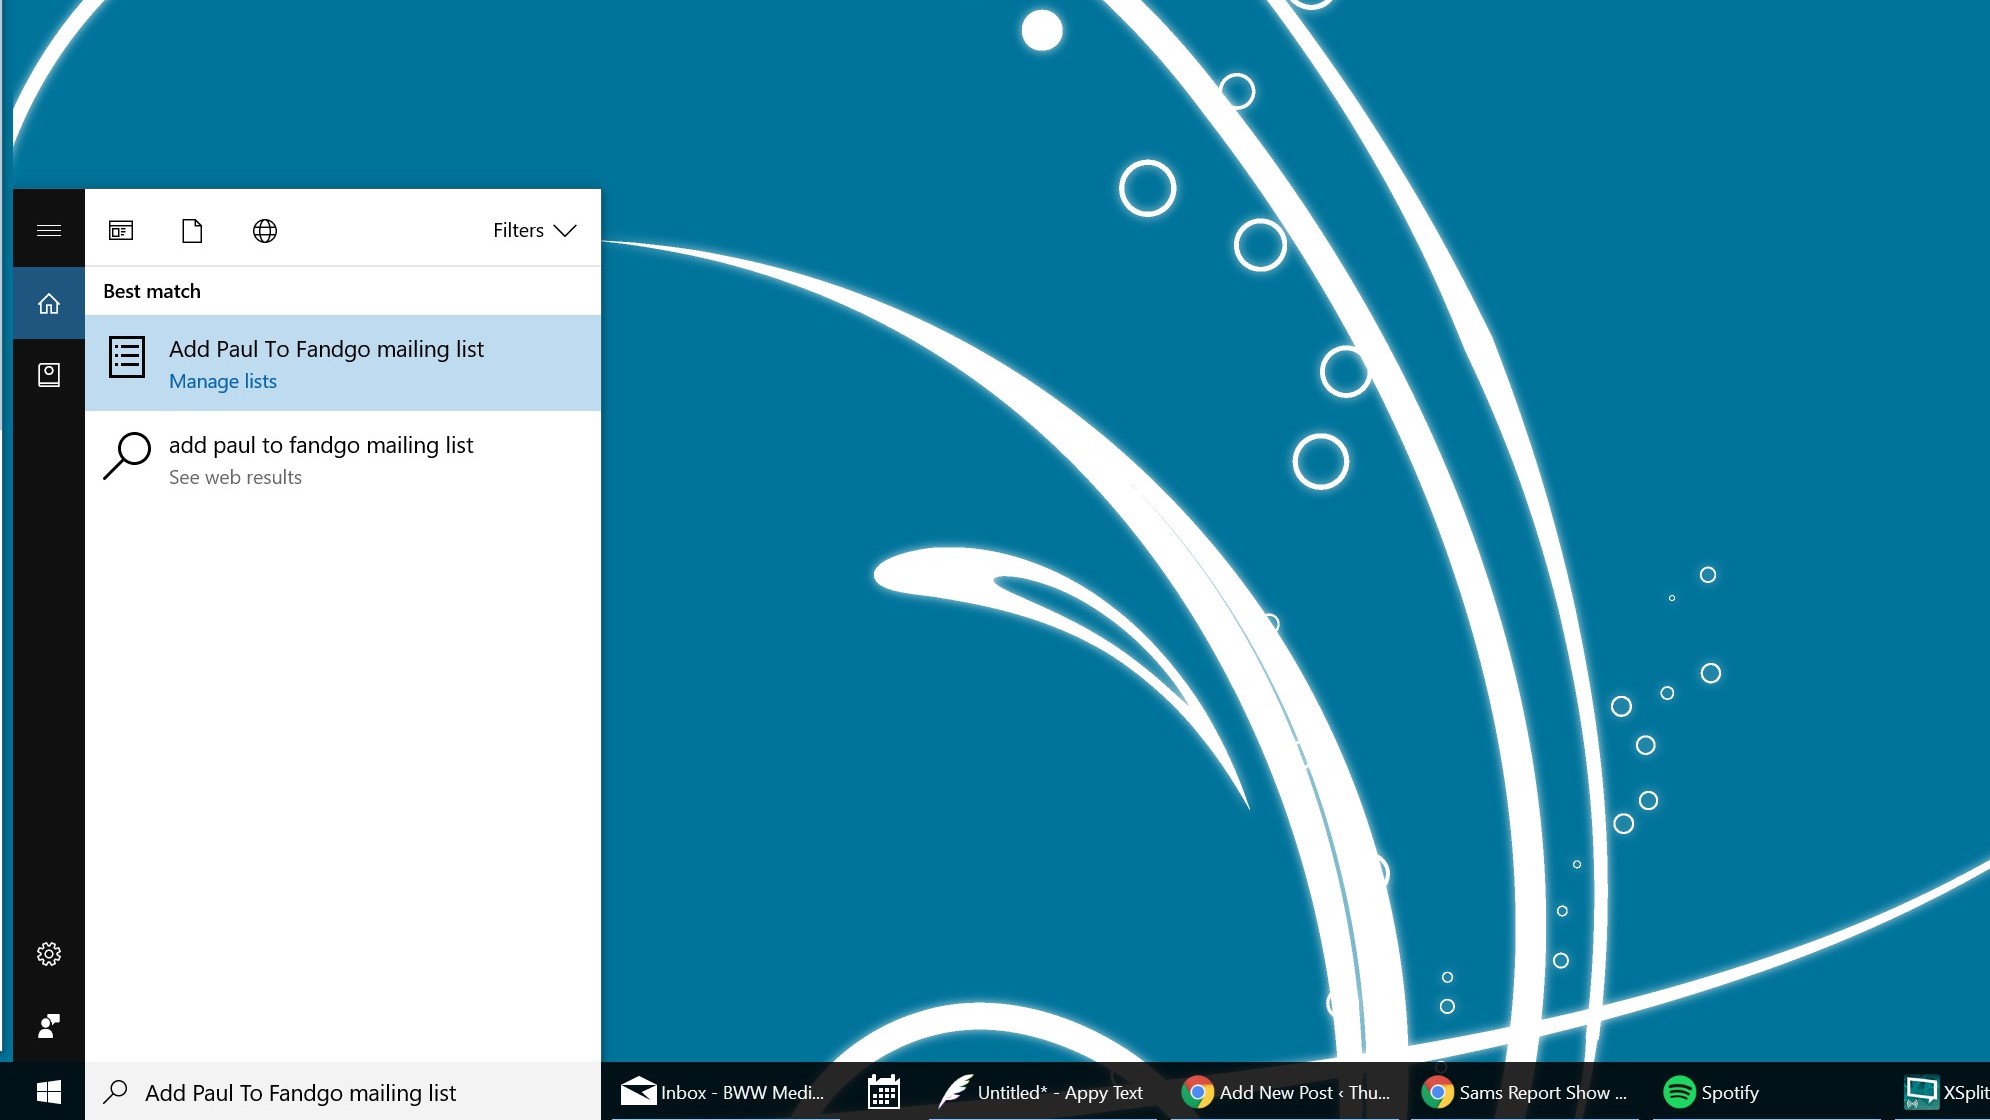Open web results for add paul to fandgo

click(320, 458)
